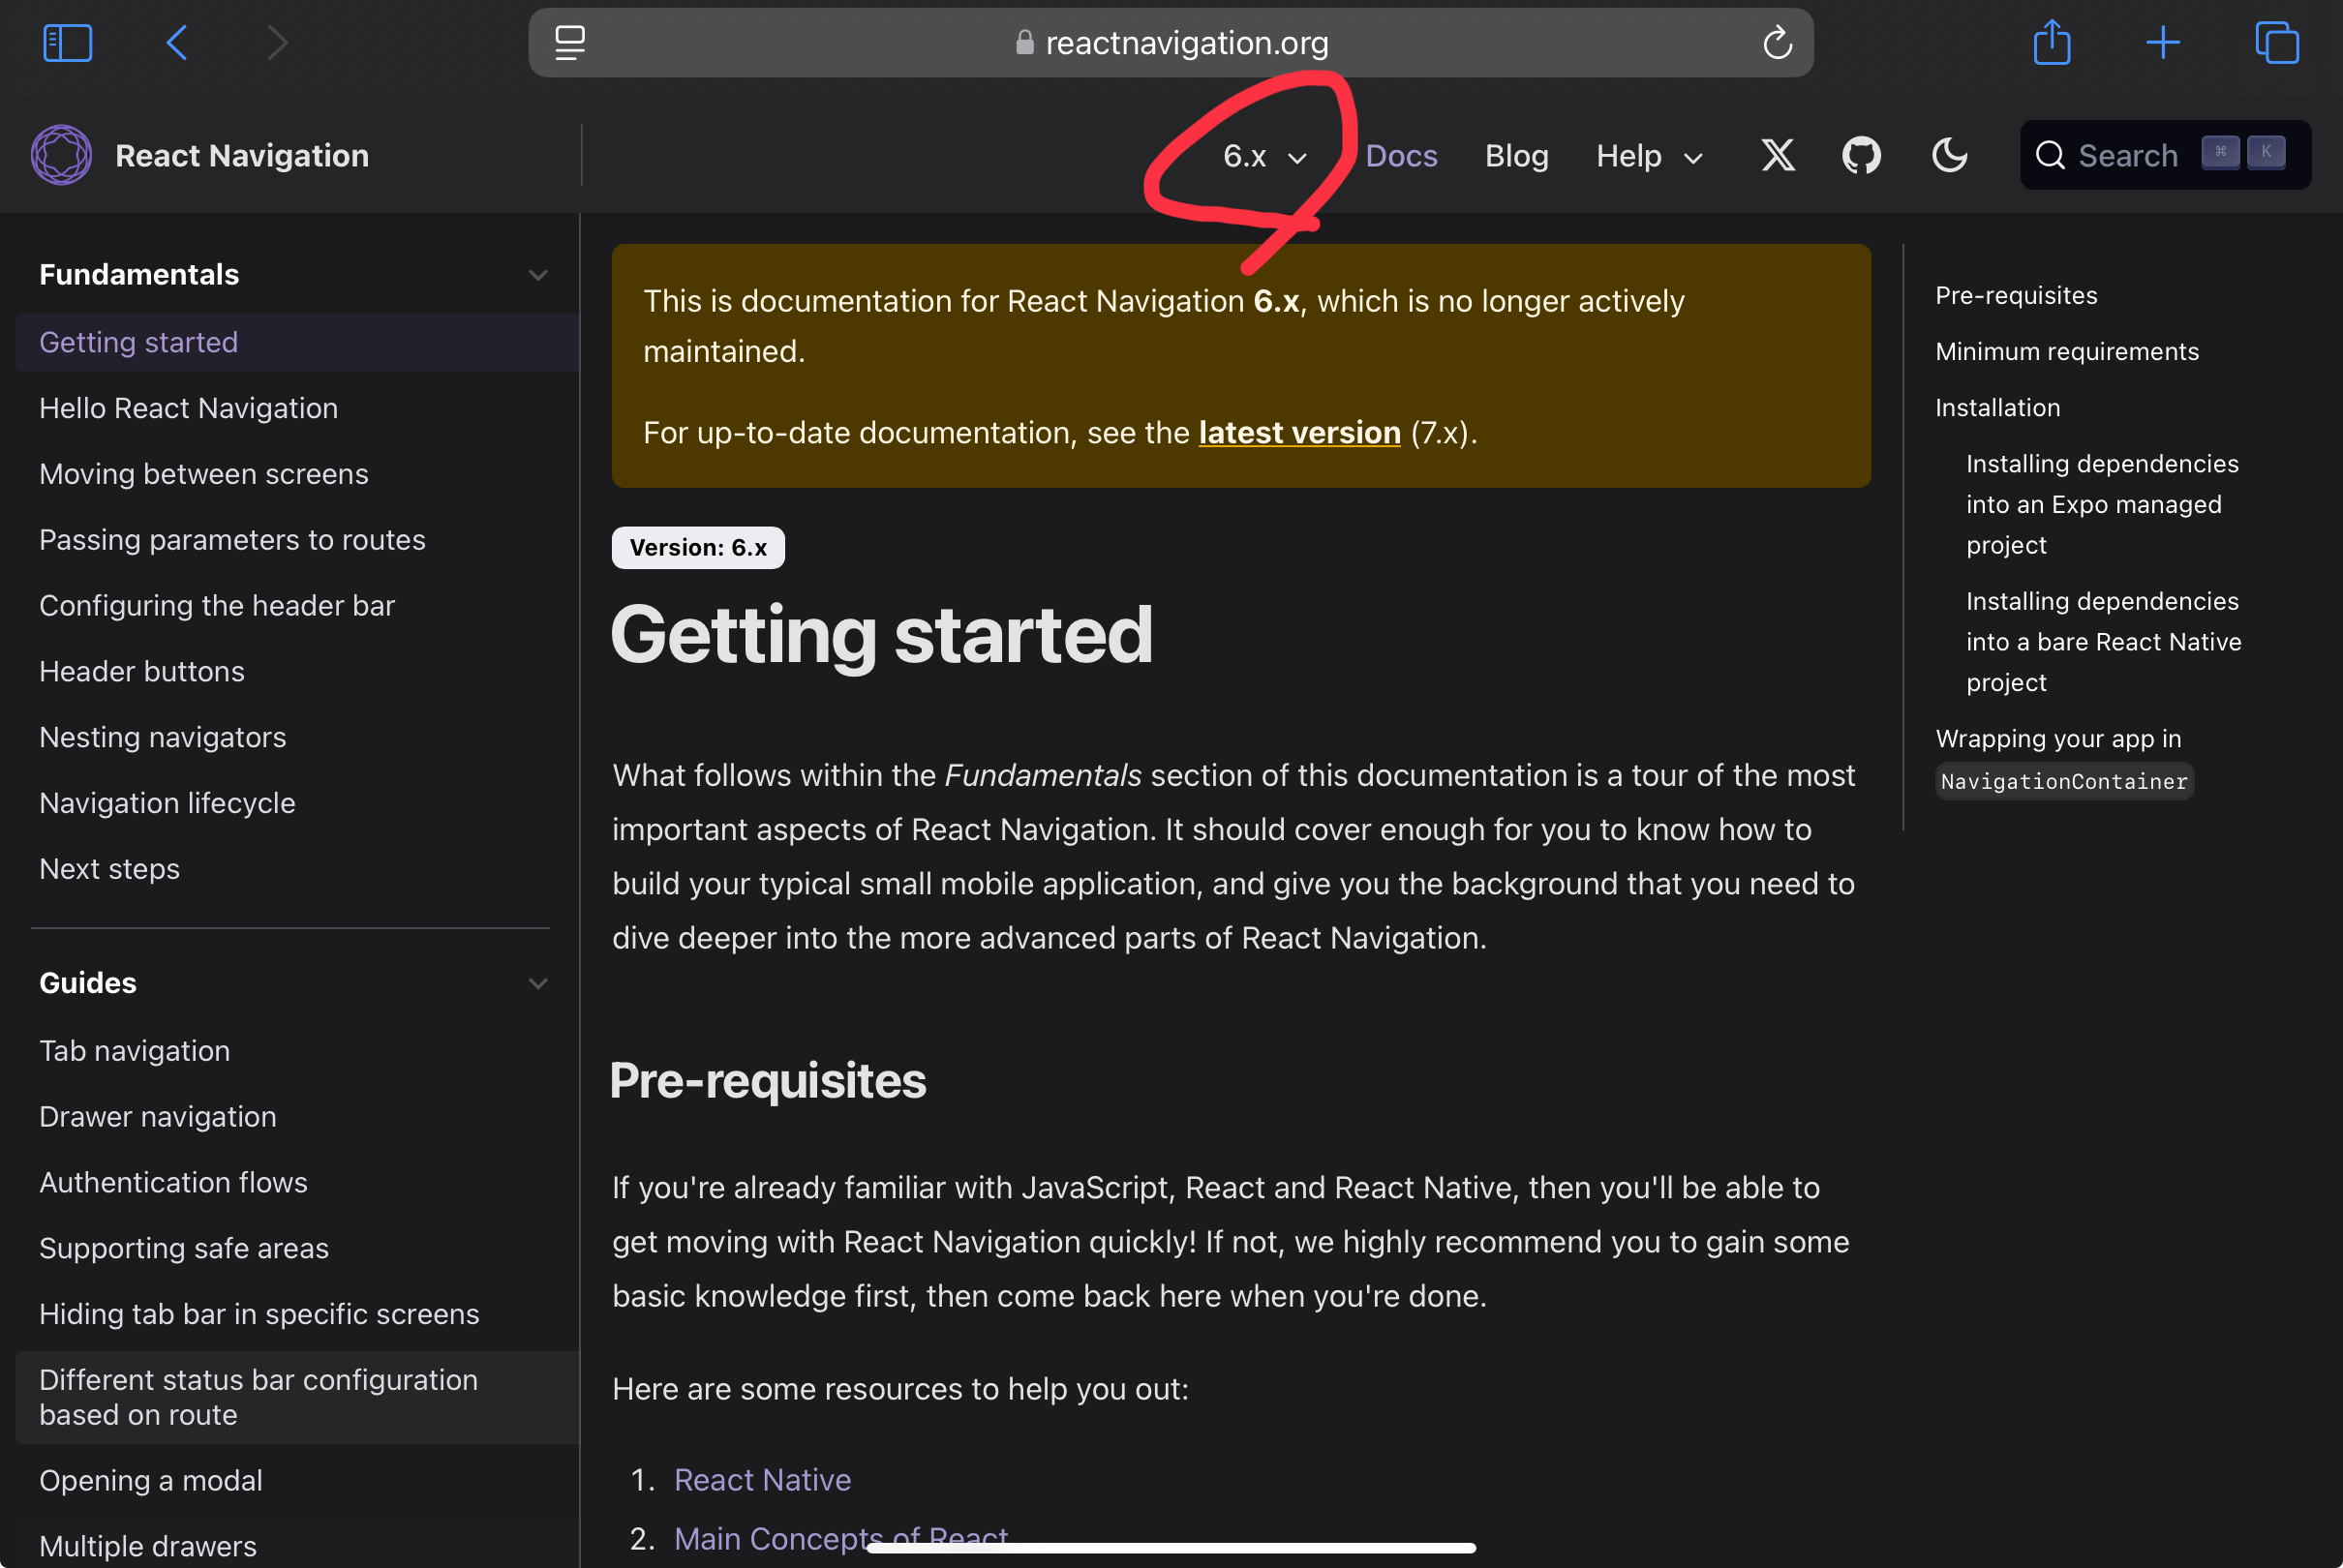Open Opening a modal guide
This screenshot has width=2343, height=1568.
[297, 1481]
